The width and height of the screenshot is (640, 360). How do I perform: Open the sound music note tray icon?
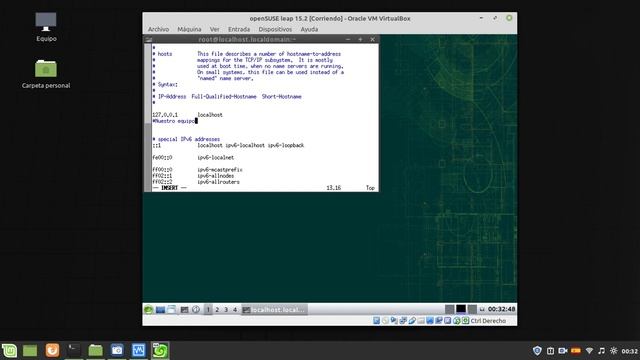tap(601, 351)
